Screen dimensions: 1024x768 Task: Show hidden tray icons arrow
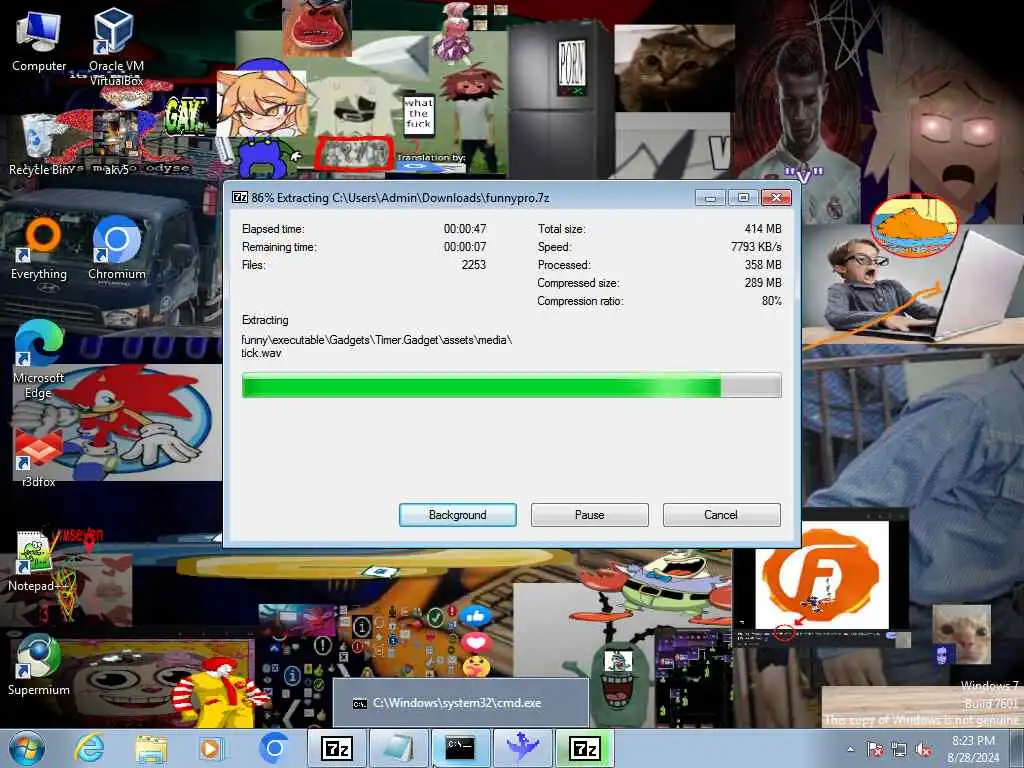pos(850,749)
